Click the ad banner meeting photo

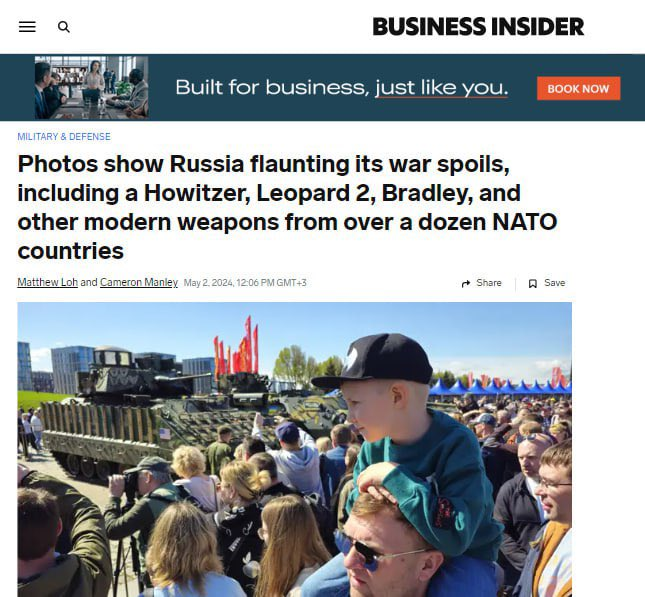click(x=91, y=88)
